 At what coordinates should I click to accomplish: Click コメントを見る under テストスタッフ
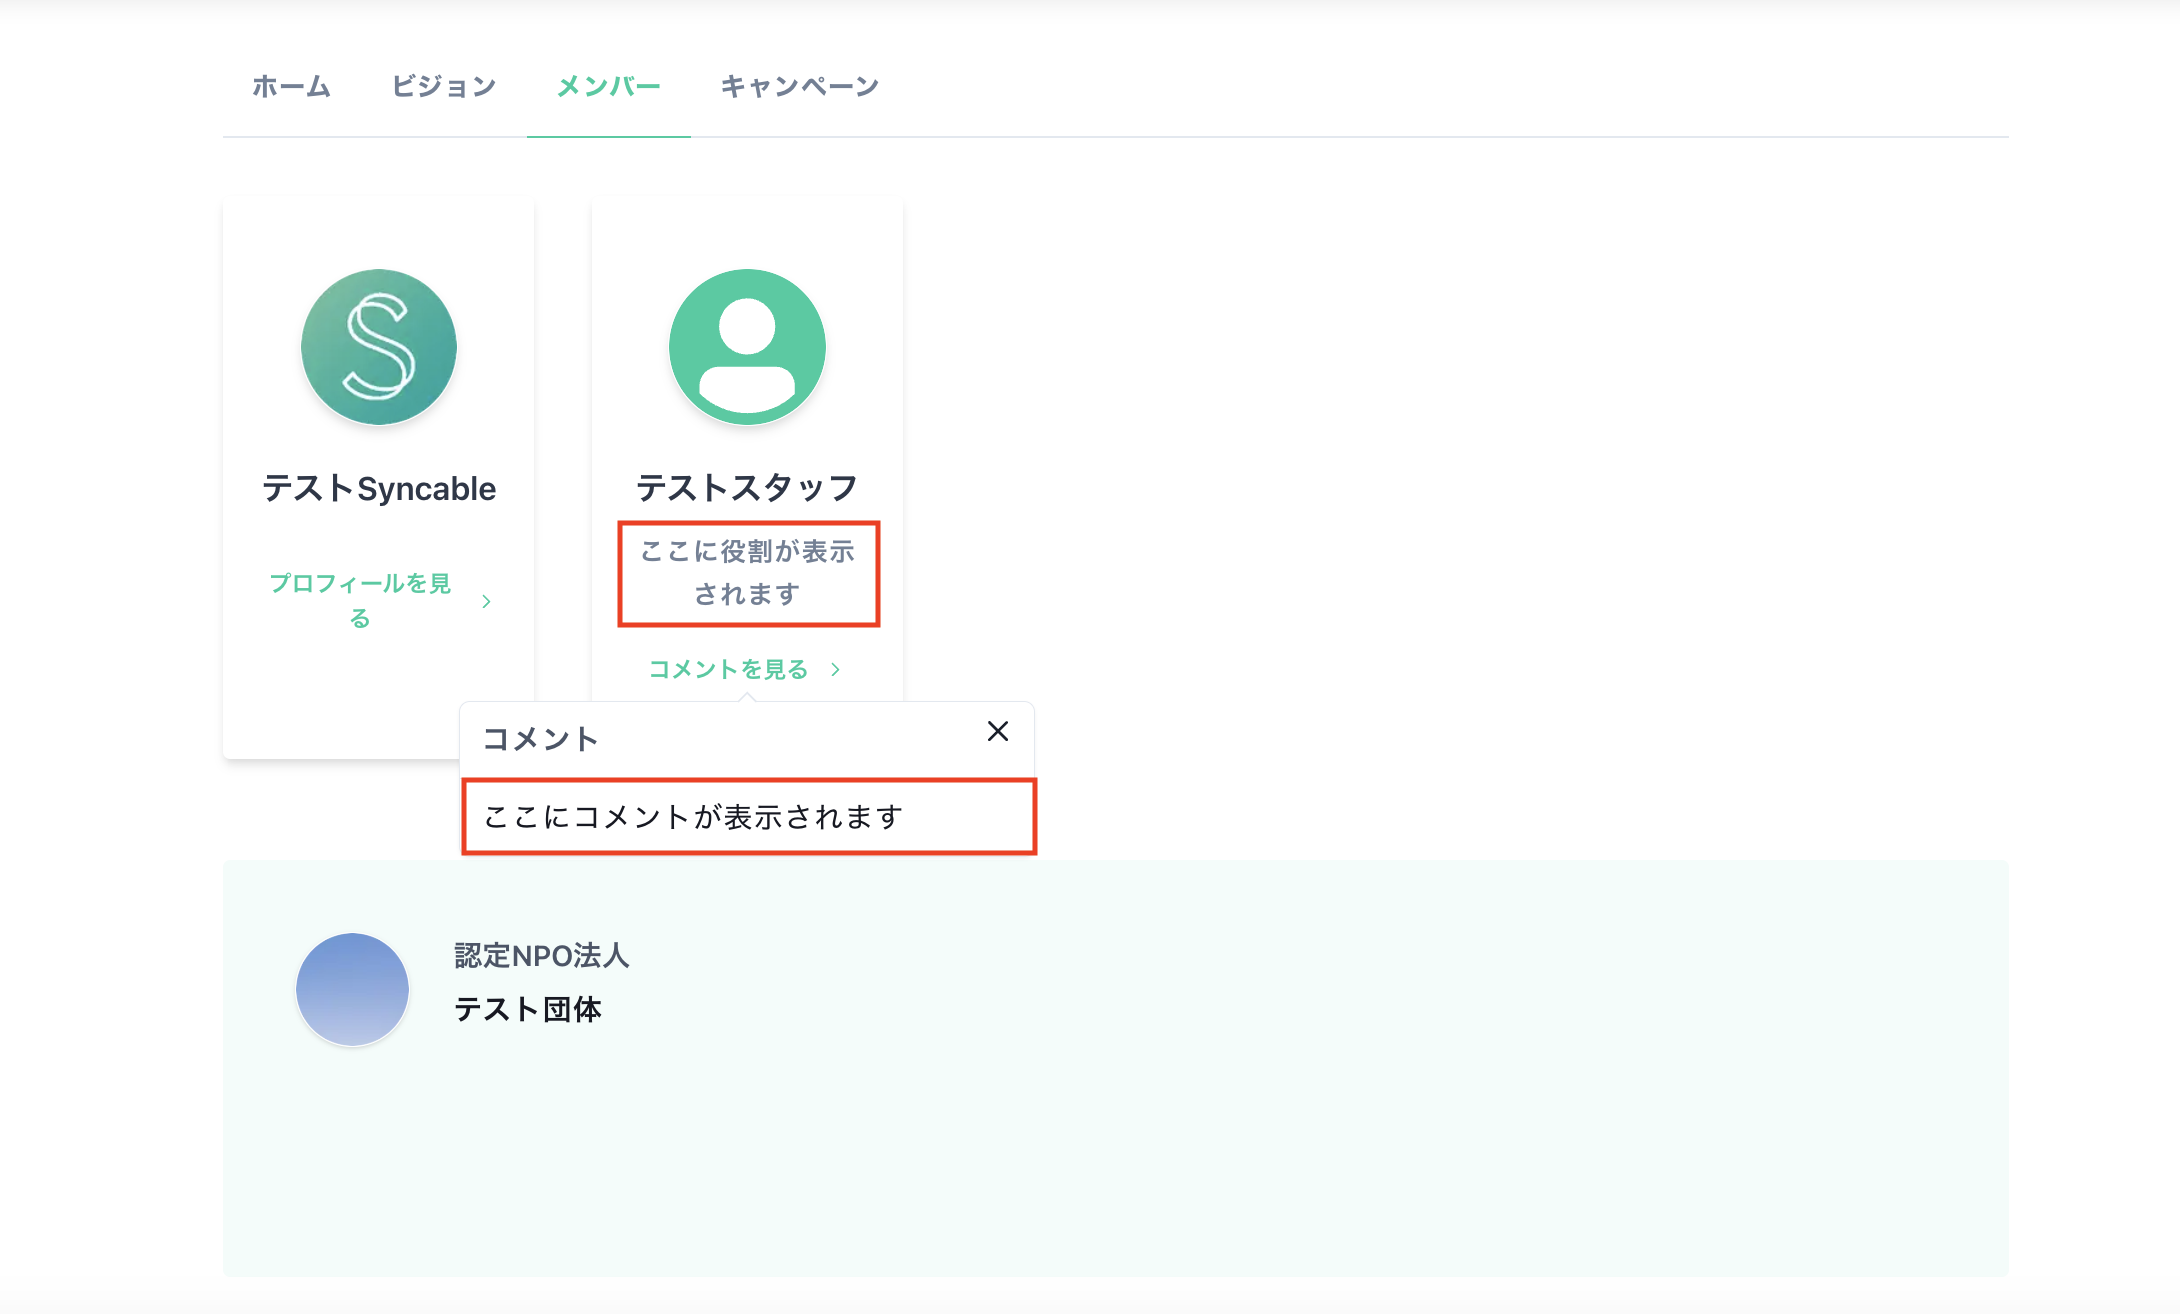pyautogui.click(x=727, y=669)
